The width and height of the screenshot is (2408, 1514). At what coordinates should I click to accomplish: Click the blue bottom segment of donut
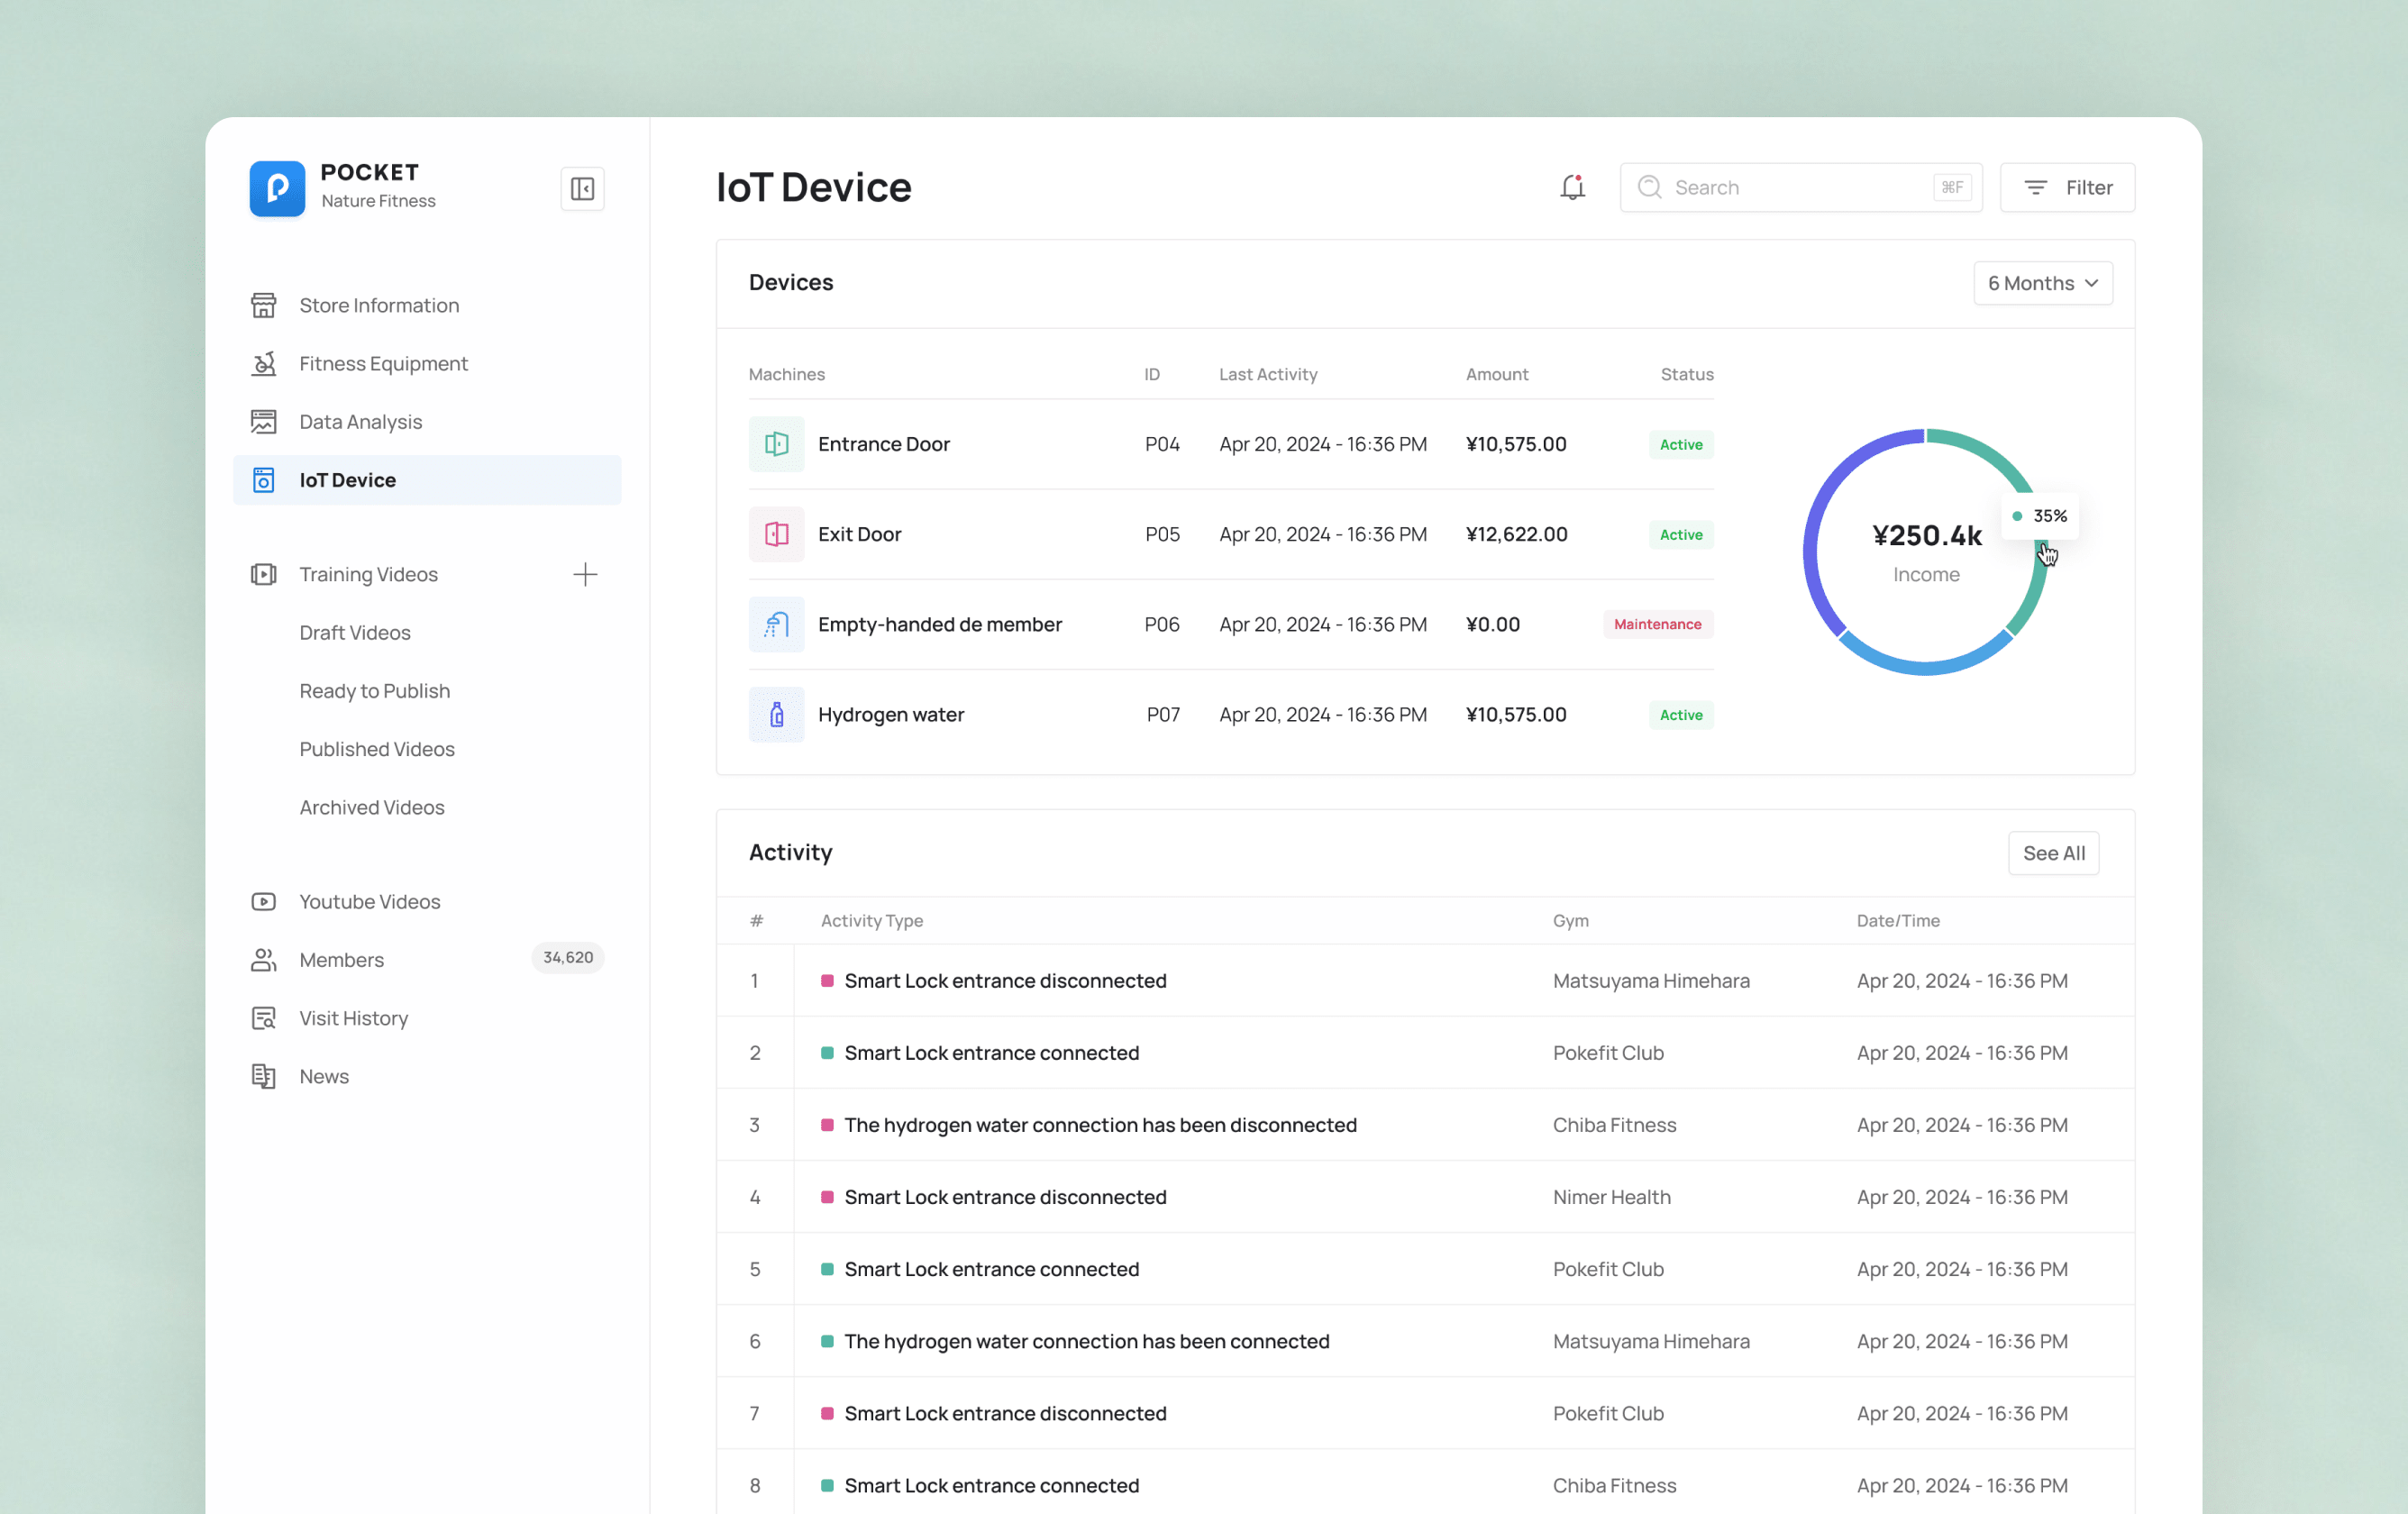(1925, 666)
